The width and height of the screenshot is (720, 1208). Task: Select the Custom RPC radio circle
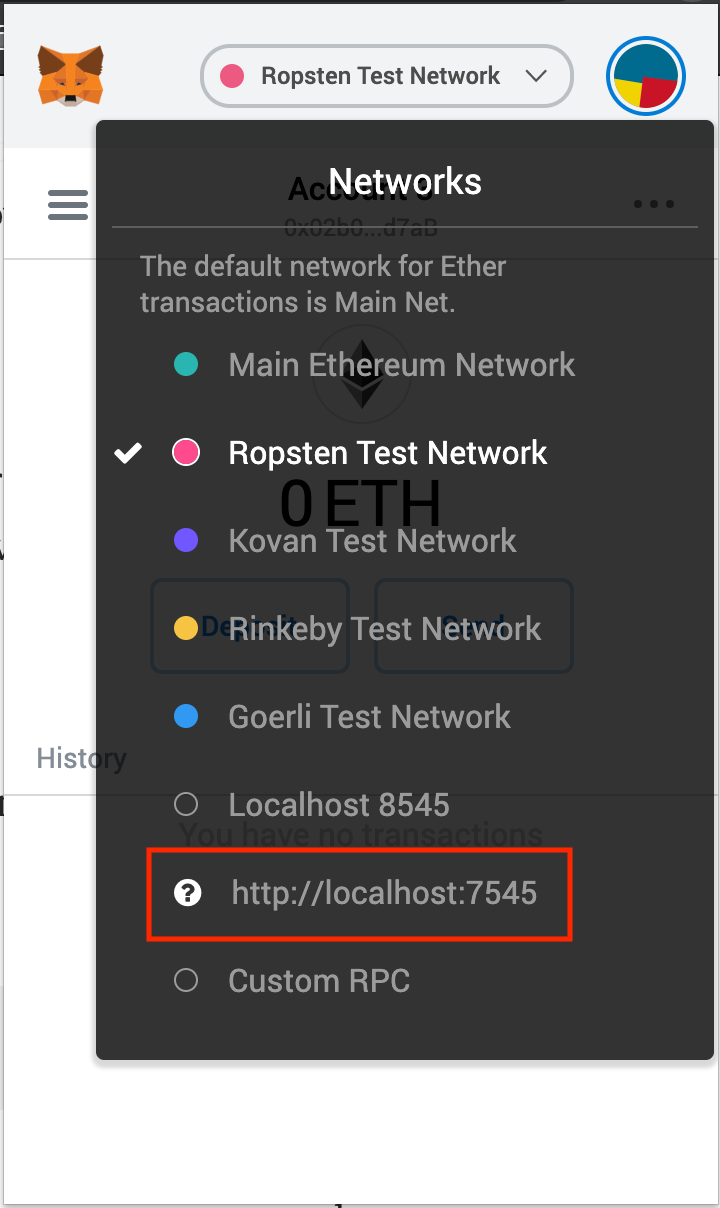[186, 980]
